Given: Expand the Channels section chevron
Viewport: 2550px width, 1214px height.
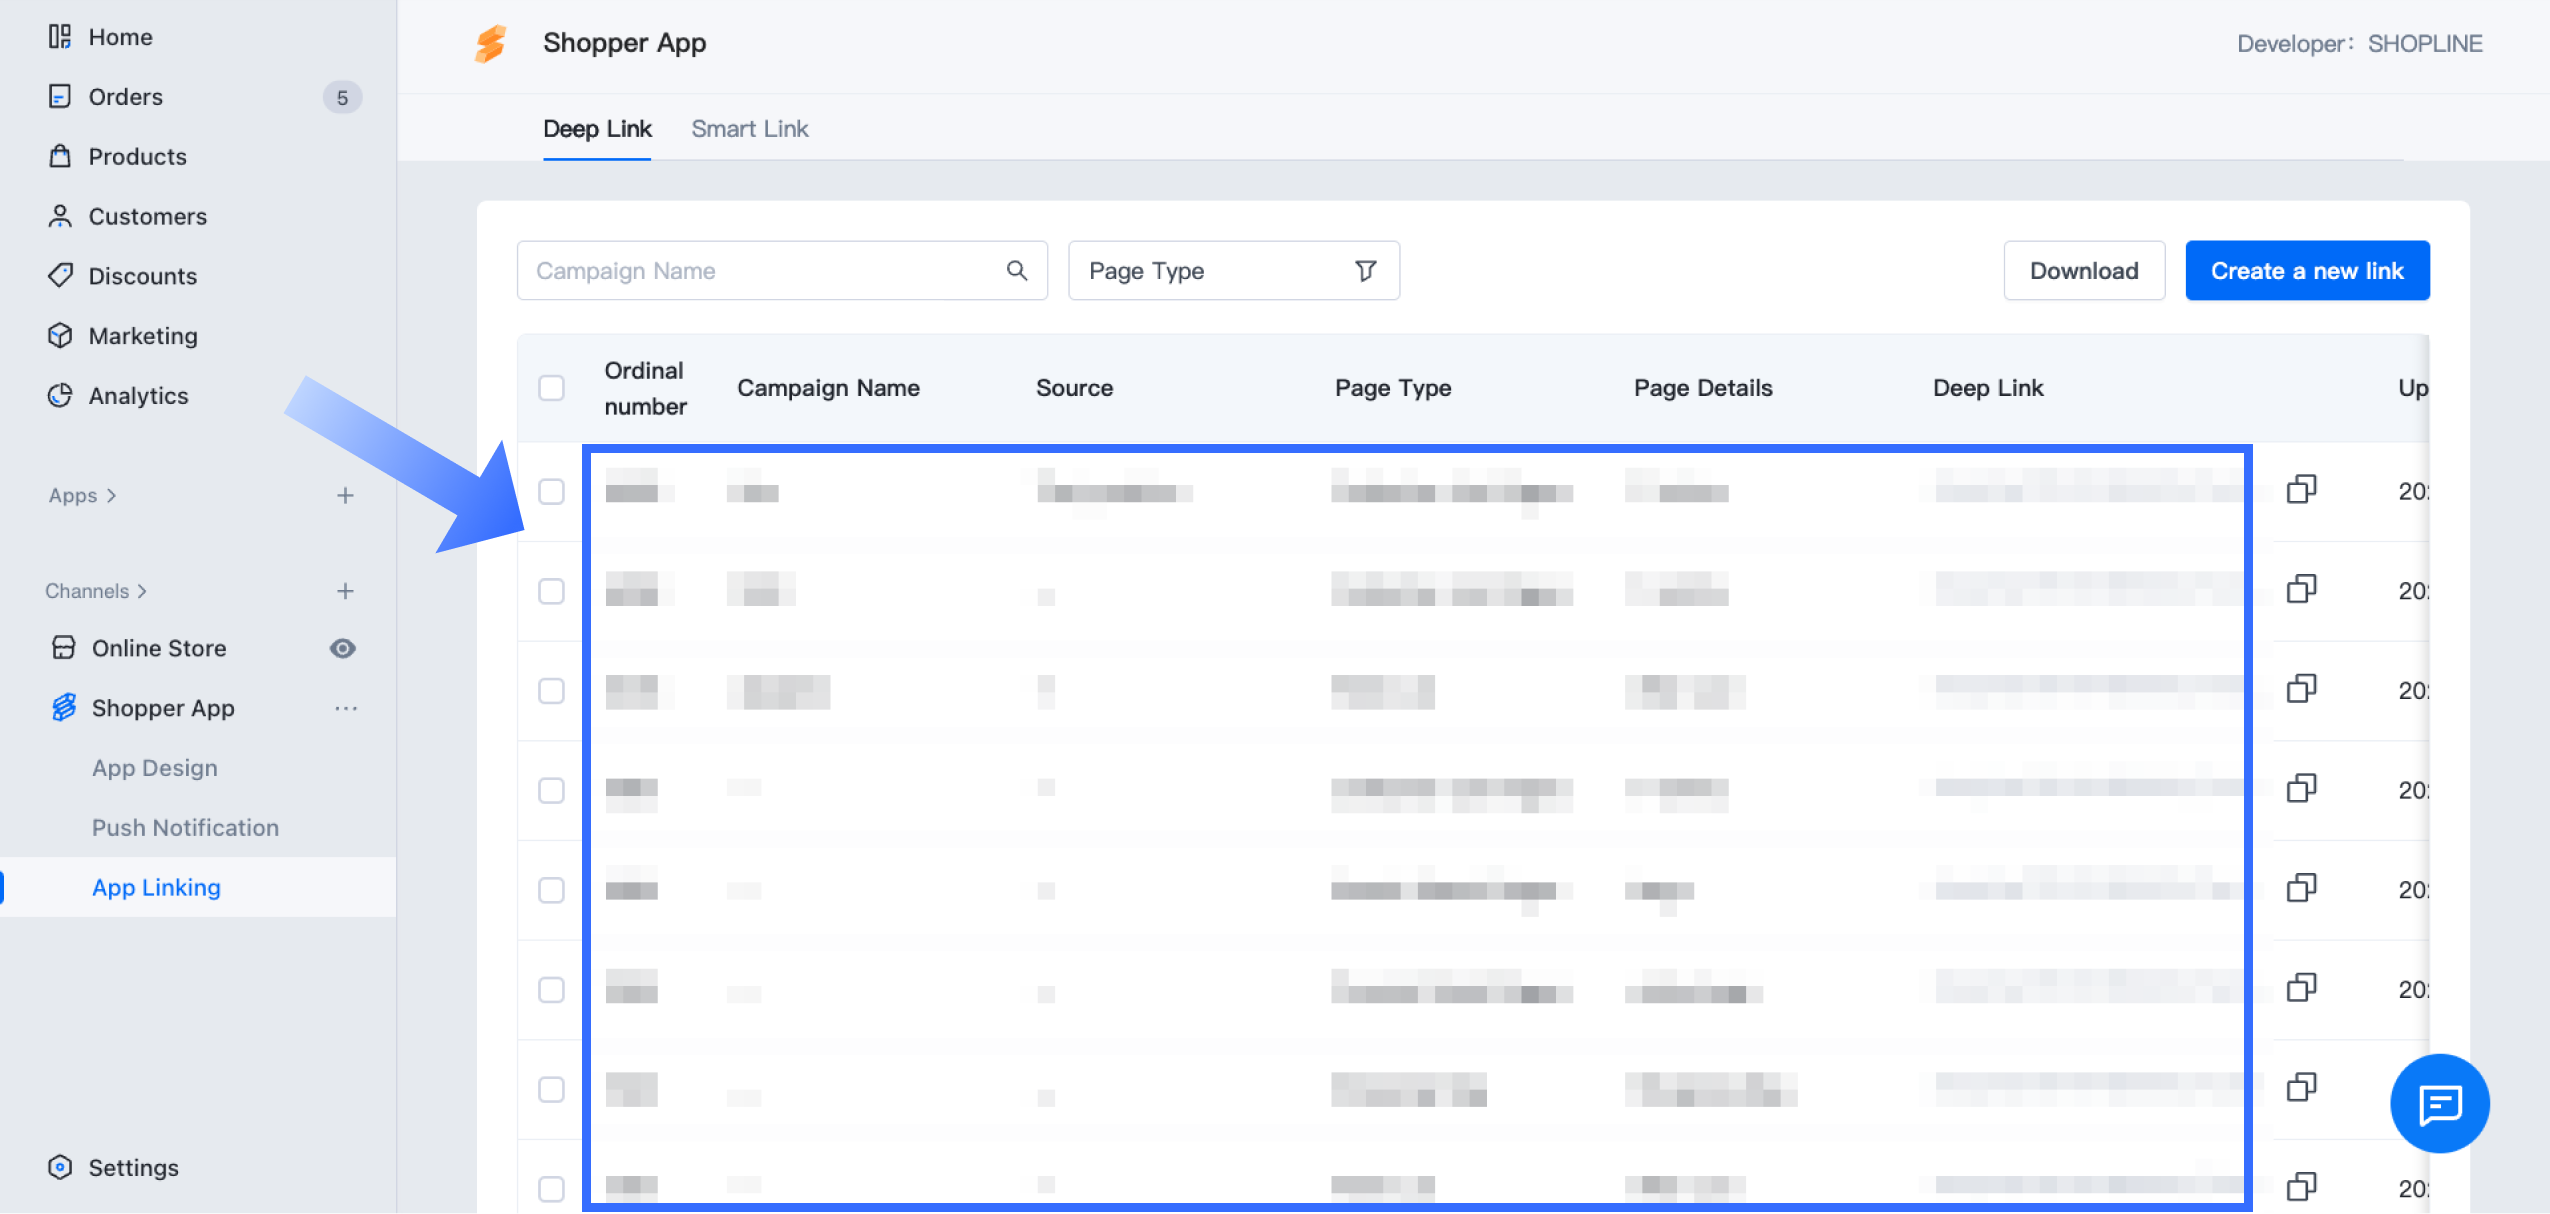Looking at the screenshot, I should click(x=142, y=591).
